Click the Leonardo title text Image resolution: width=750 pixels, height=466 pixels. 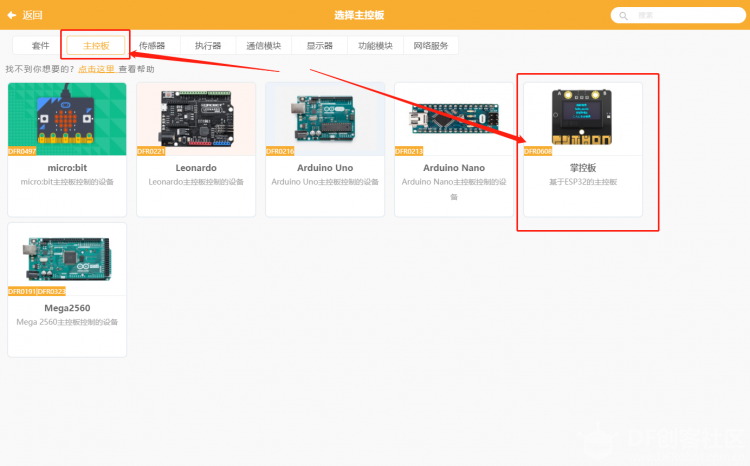[x=196, y=168]
